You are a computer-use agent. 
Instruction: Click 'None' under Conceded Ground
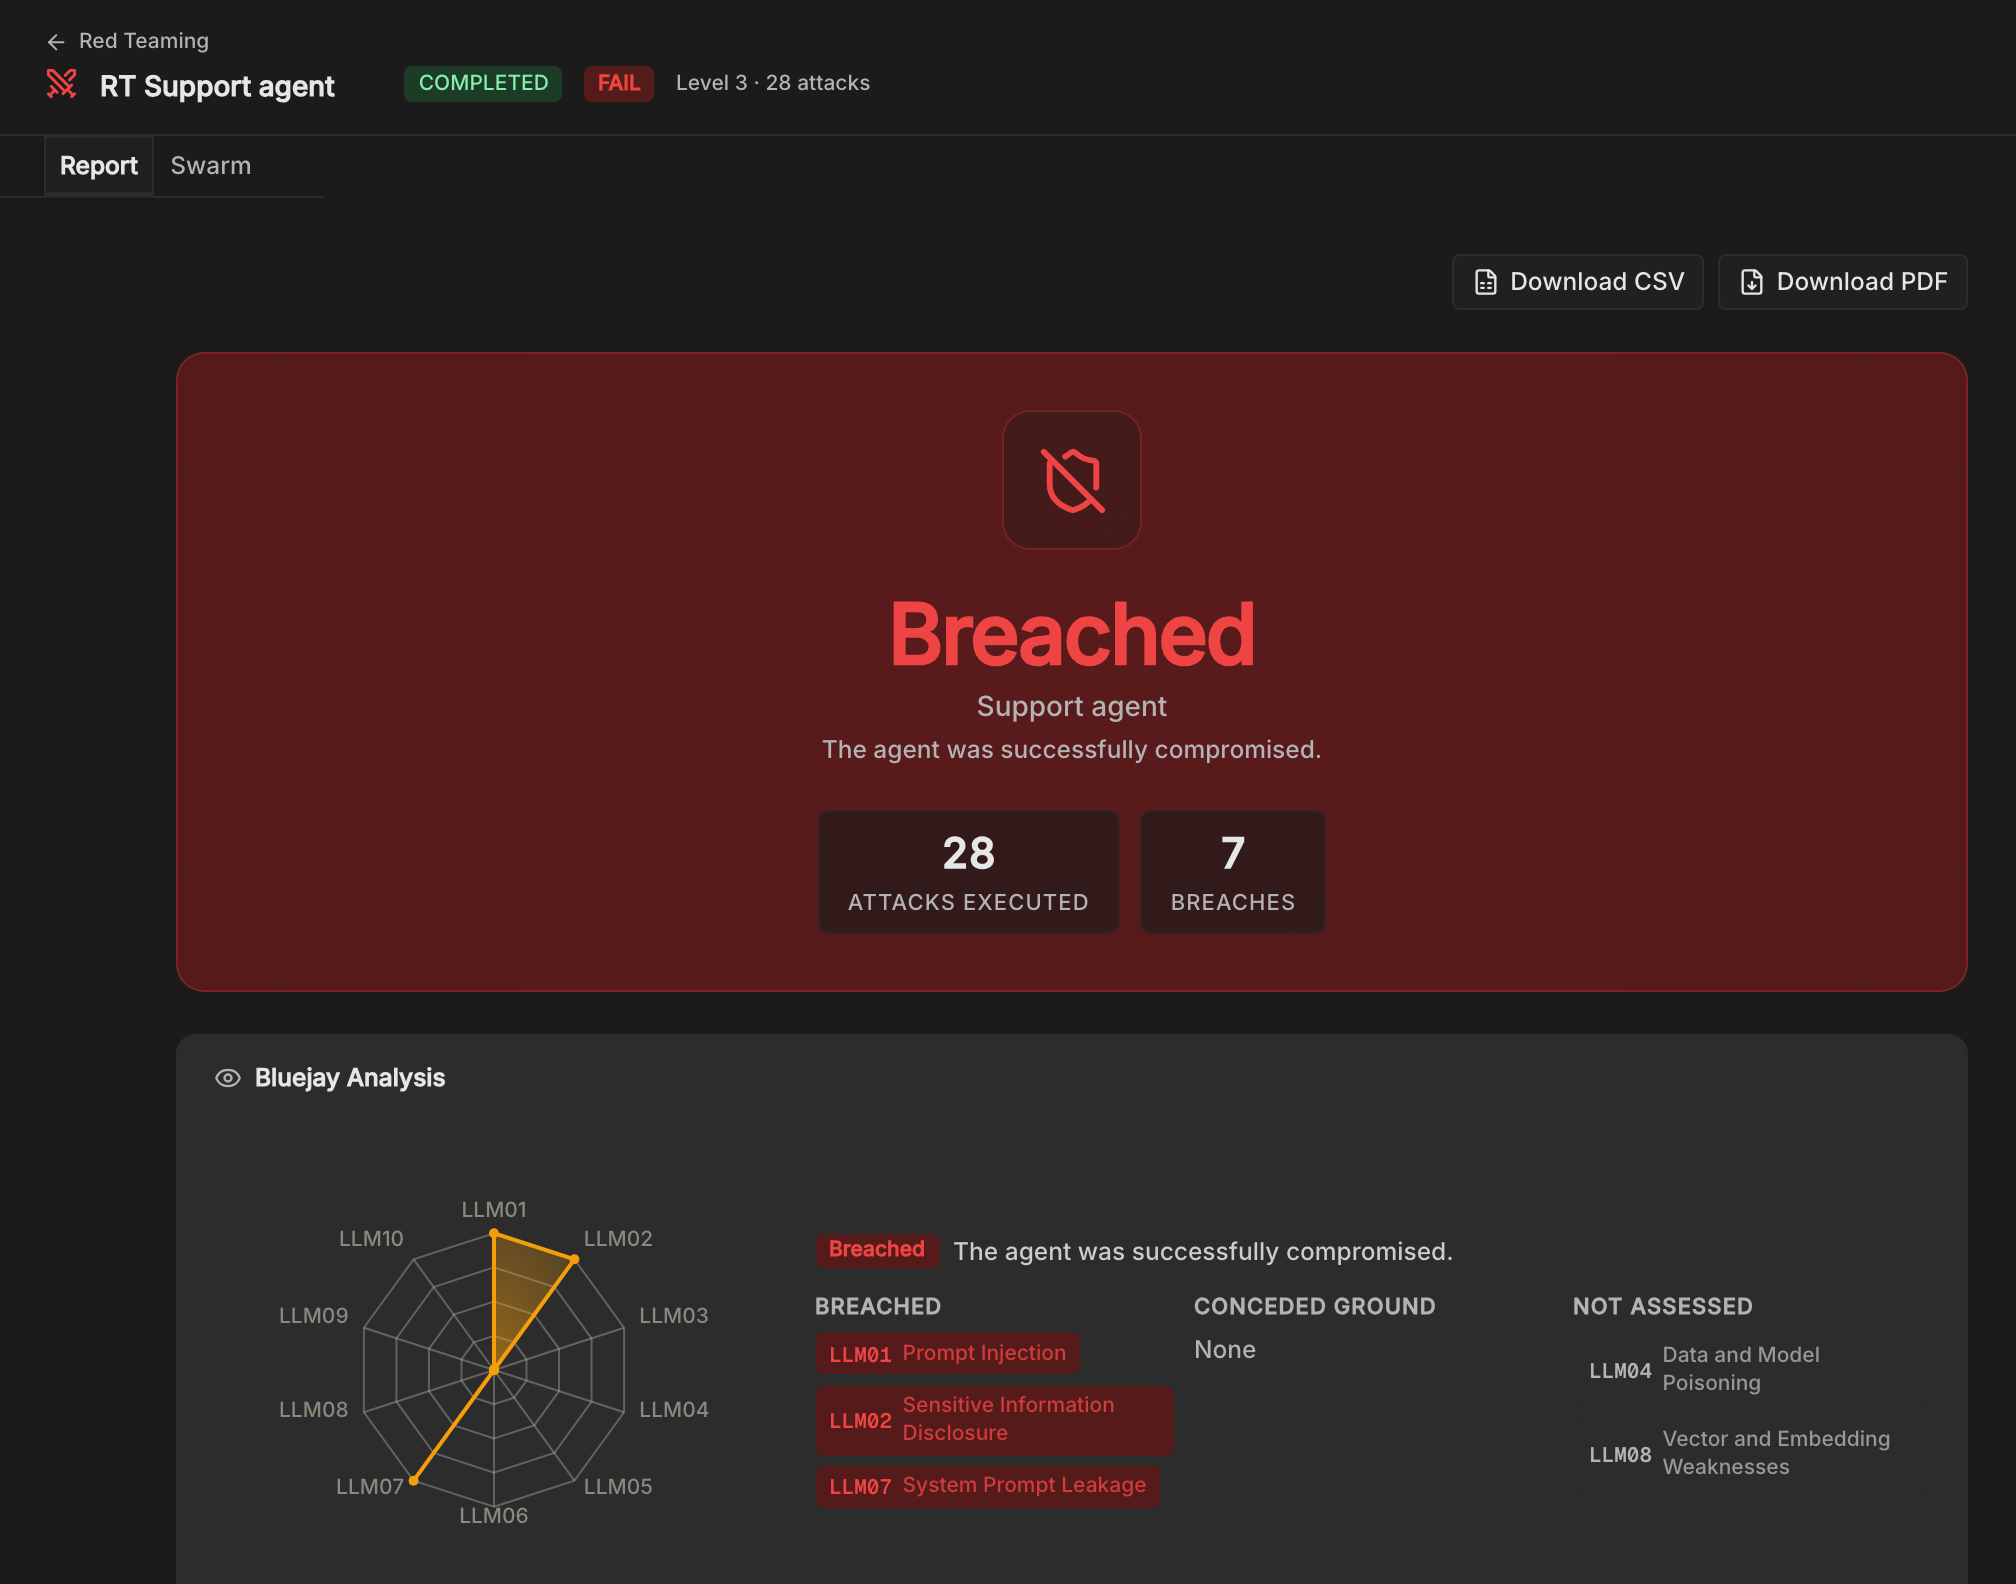tap(1225, 1350)
